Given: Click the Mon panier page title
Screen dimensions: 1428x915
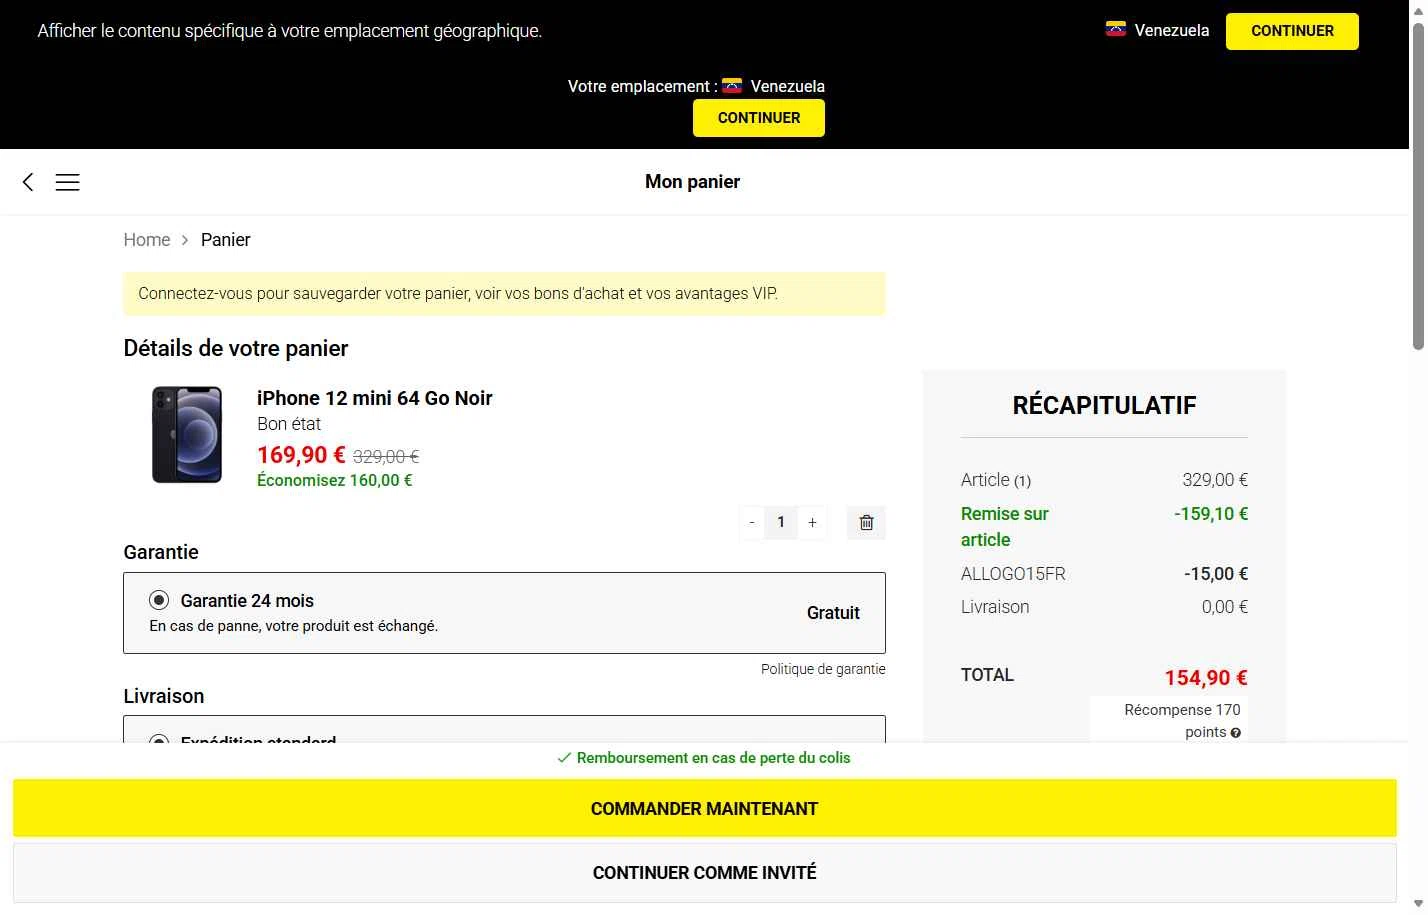Looking at the screenshot, I should [692, 182].
